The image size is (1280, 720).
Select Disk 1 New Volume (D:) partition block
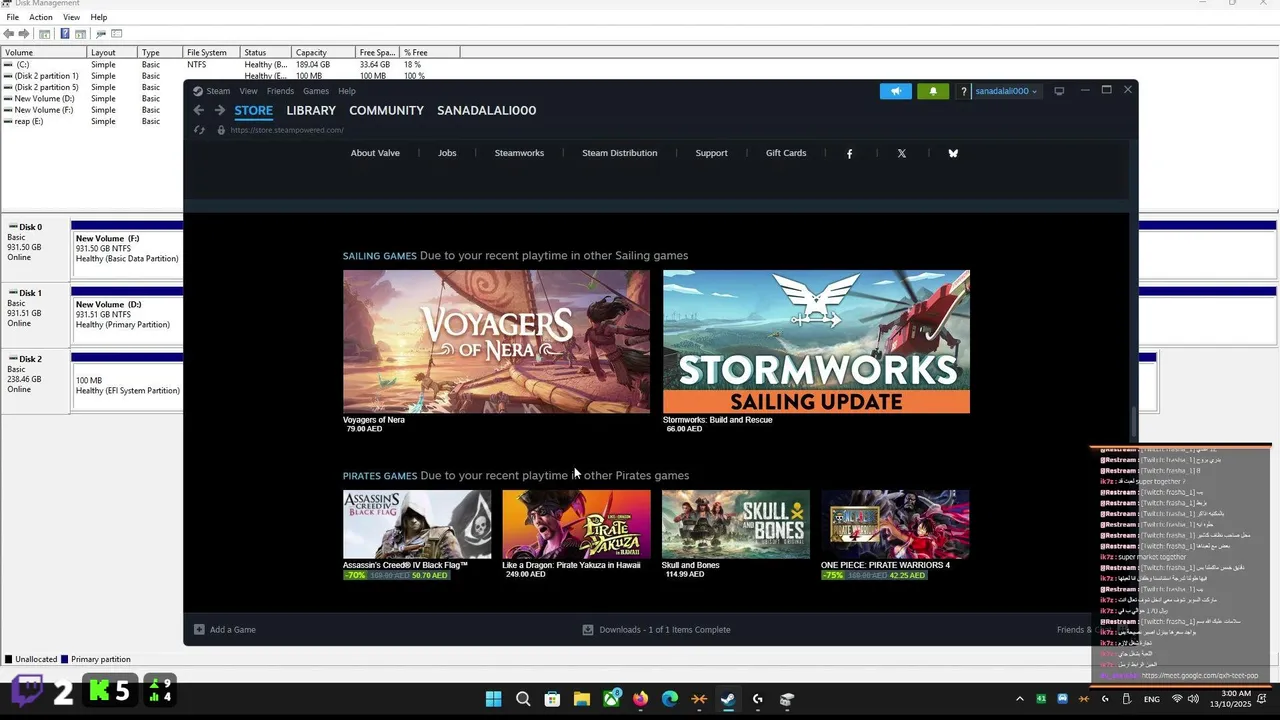[x=127, y=314]
